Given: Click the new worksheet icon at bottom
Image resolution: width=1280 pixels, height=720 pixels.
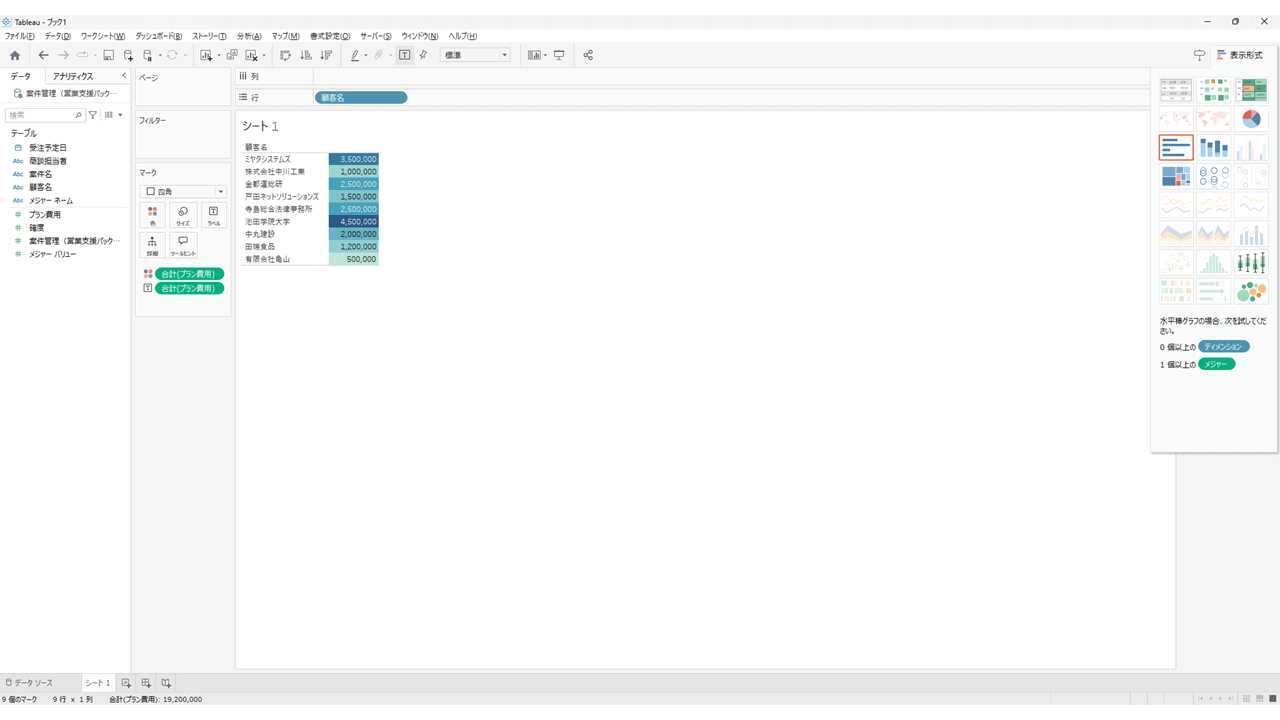Looking at the screenshot, I should point(126,683).
